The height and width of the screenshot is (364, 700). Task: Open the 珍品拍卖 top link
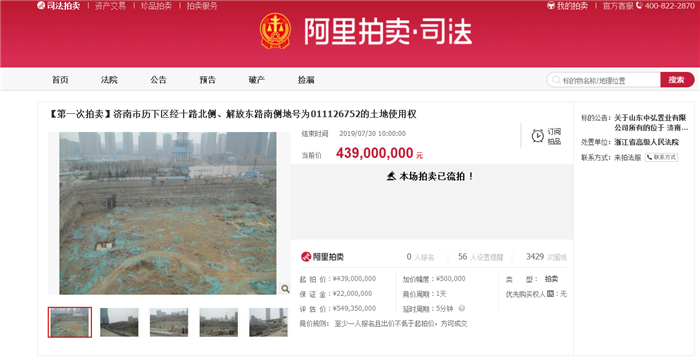[156, 6]
